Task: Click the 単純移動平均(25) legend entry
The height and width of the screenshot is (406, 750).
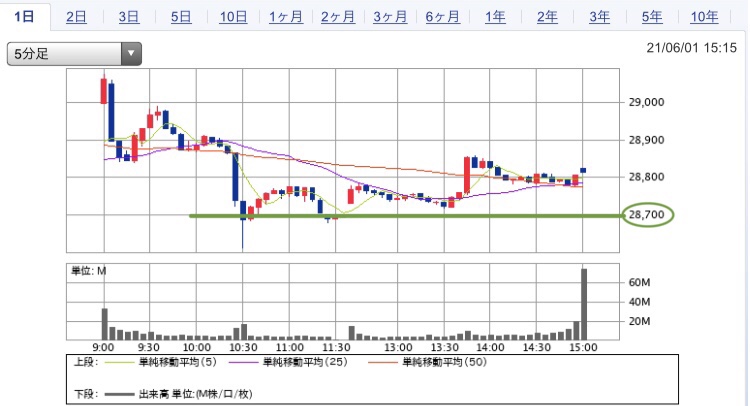Action: point(305,362)
